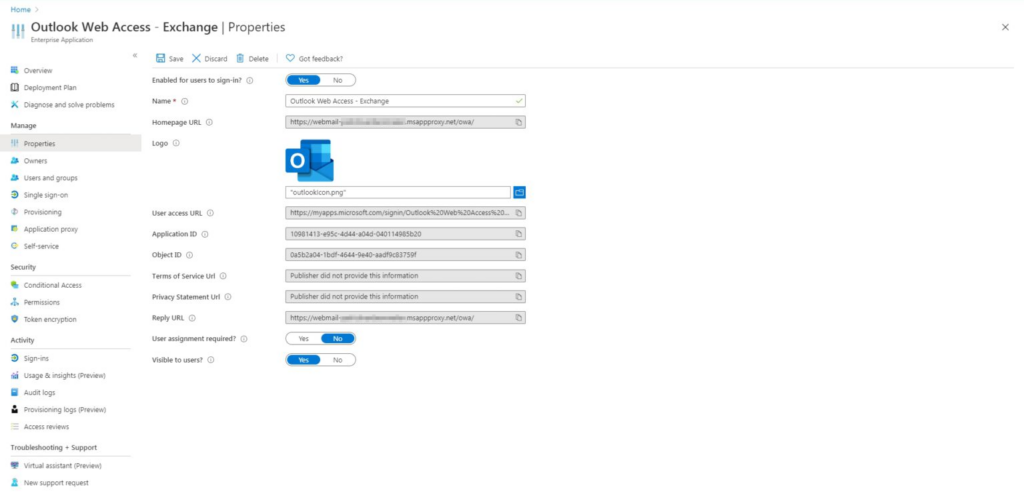Screen dimensions: 1024x494
Task: Show info tooltip next to Homepage URL
Action: (210, 122)
